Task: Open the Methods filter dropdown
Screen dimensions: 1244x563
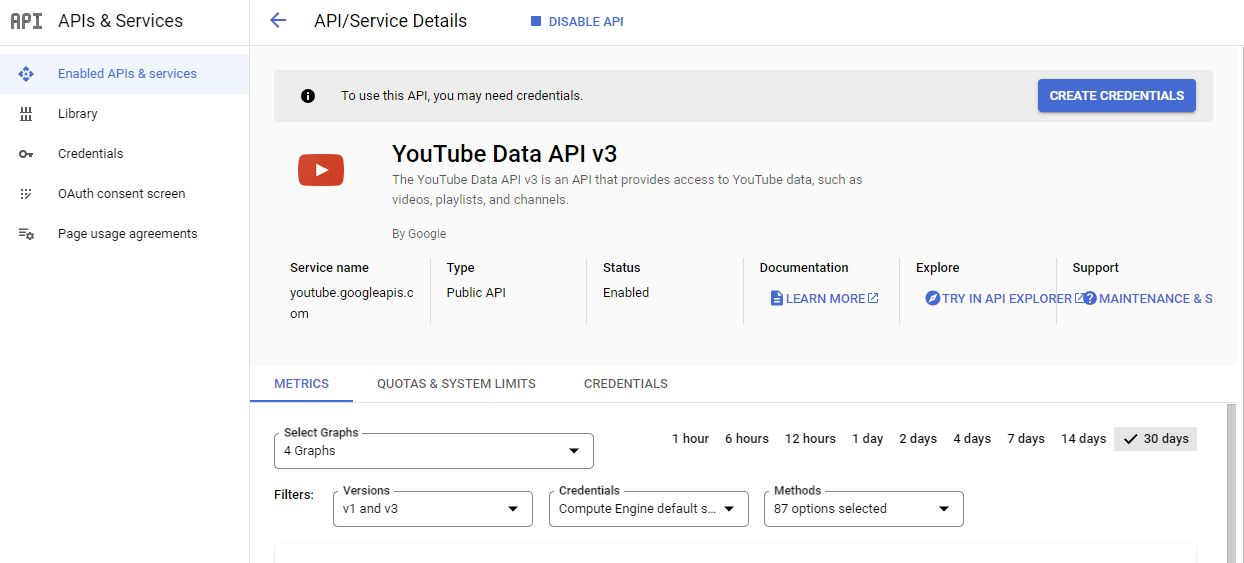Action: [x=864, y=509]
